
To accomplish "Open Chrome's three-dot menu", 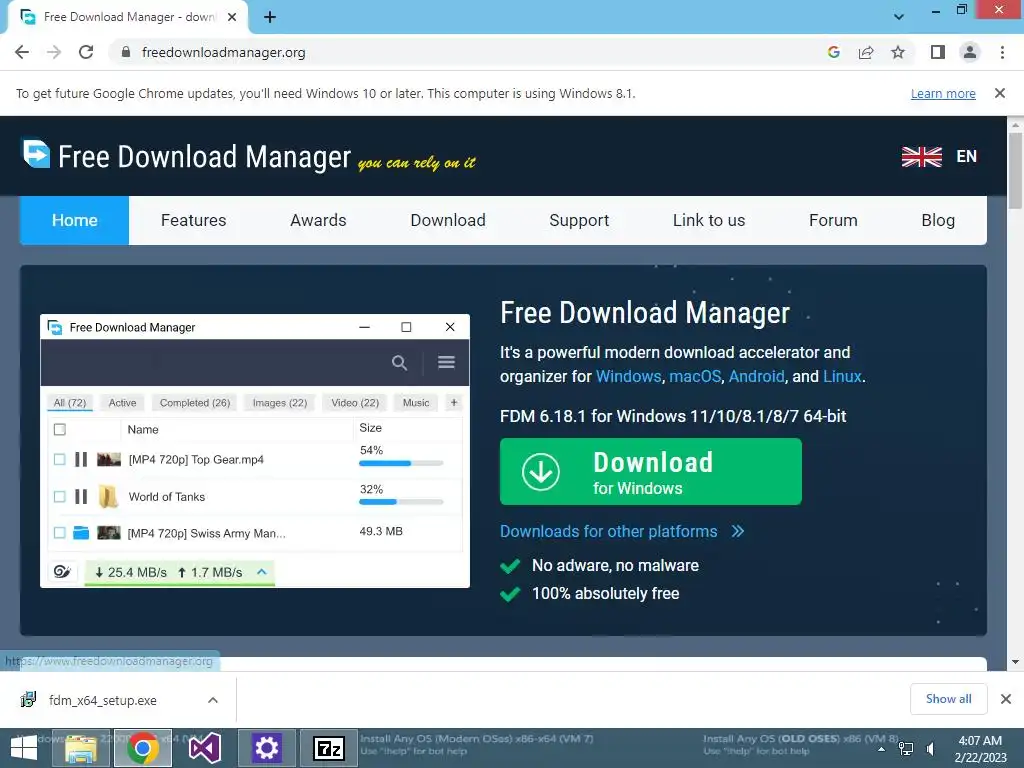I will (x=1002, y=52).
